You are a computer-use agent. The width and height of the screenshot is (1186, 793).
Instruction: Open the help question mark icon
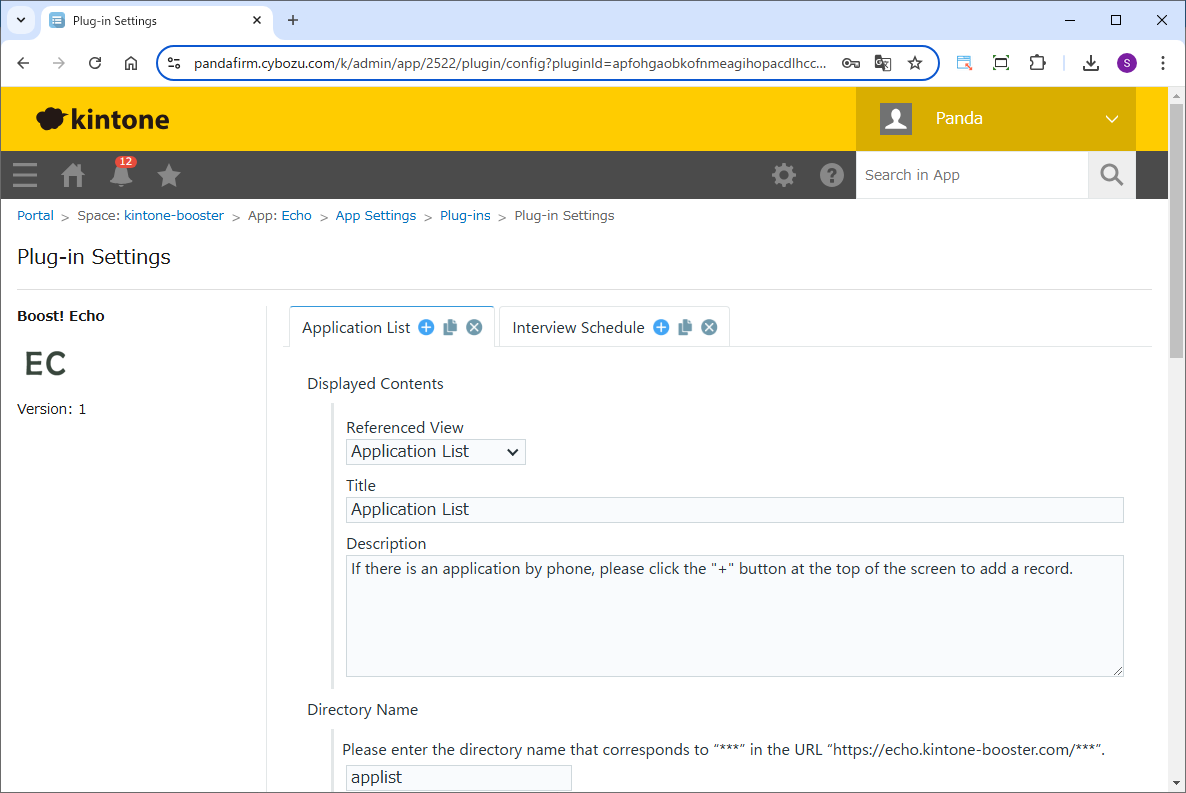[832, 175]
